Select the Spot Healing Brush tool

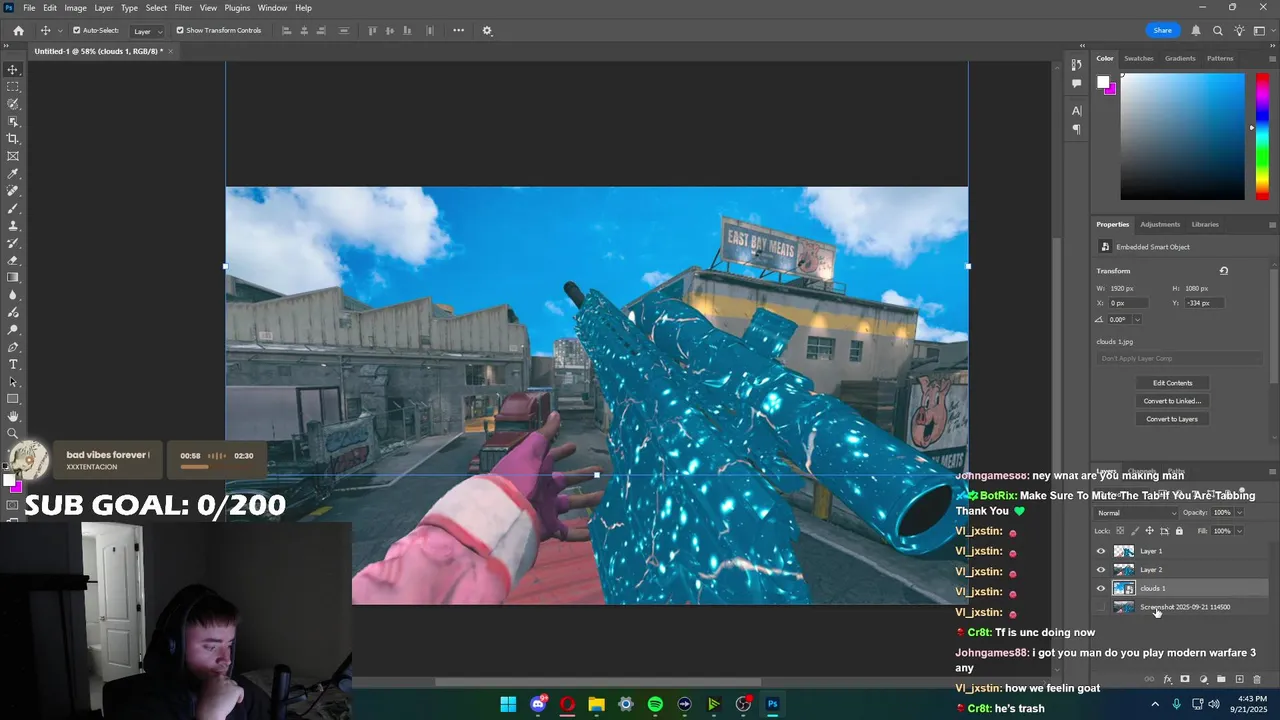tap(13, 191)
